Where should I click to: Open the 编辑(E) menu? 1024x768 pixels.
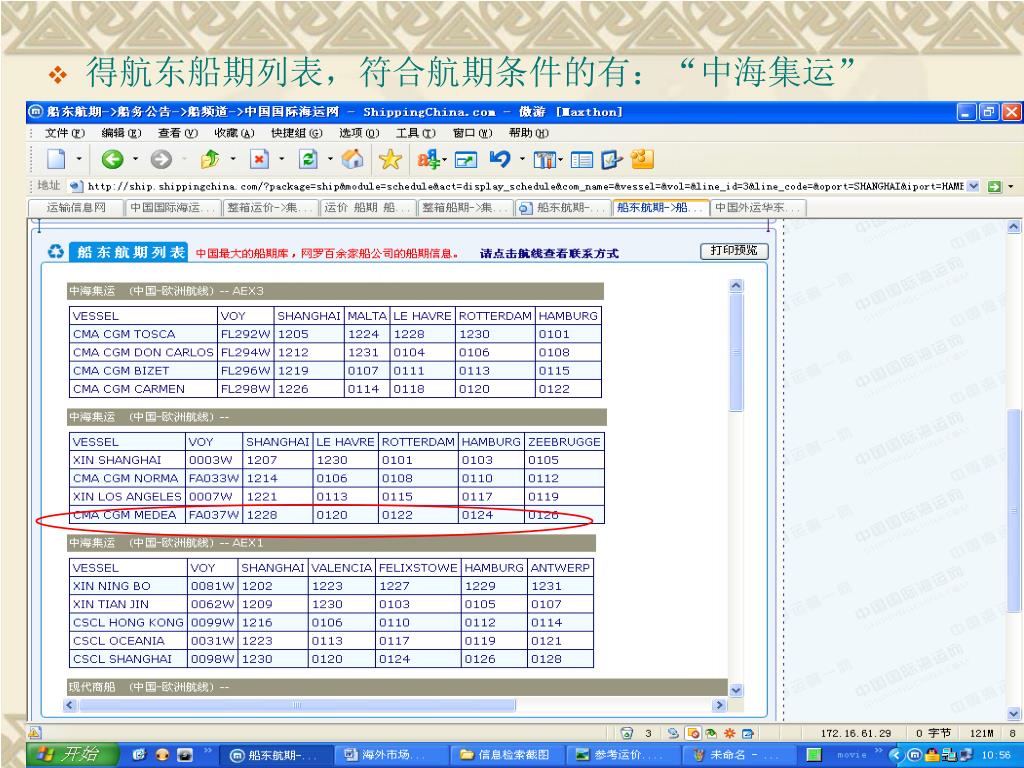pos(121,133)
